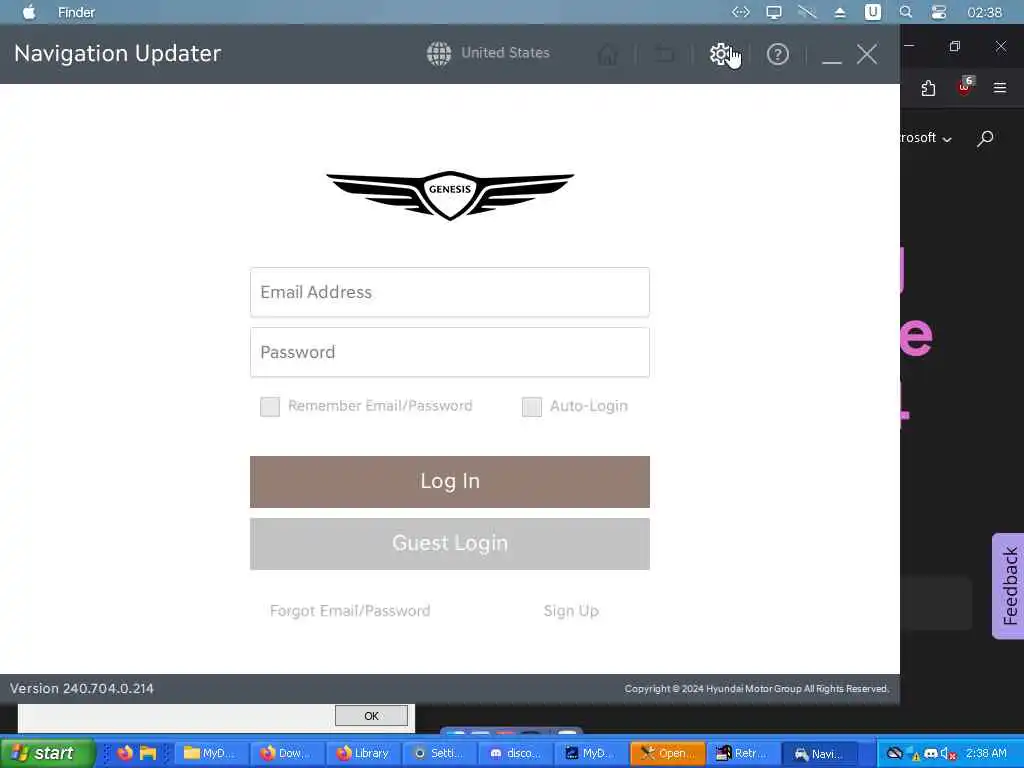Switch to the Retr... taskbar item
Screen dimensions: 1024x768
(743, 753)
